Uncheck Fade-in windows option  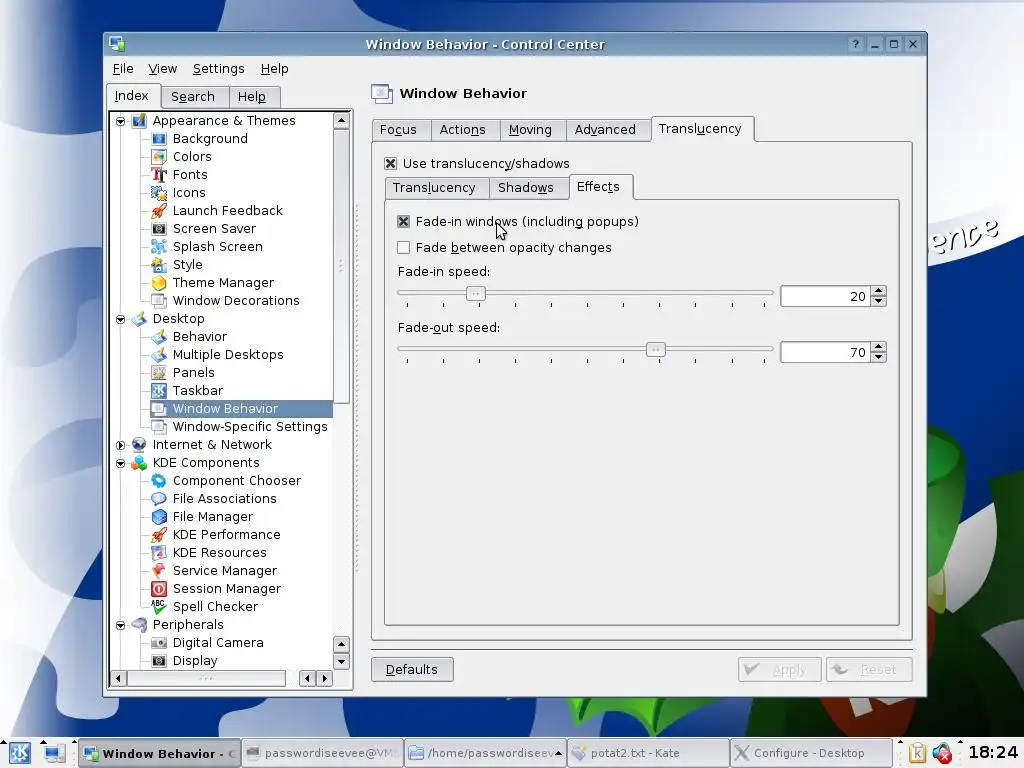coord(404,221)
